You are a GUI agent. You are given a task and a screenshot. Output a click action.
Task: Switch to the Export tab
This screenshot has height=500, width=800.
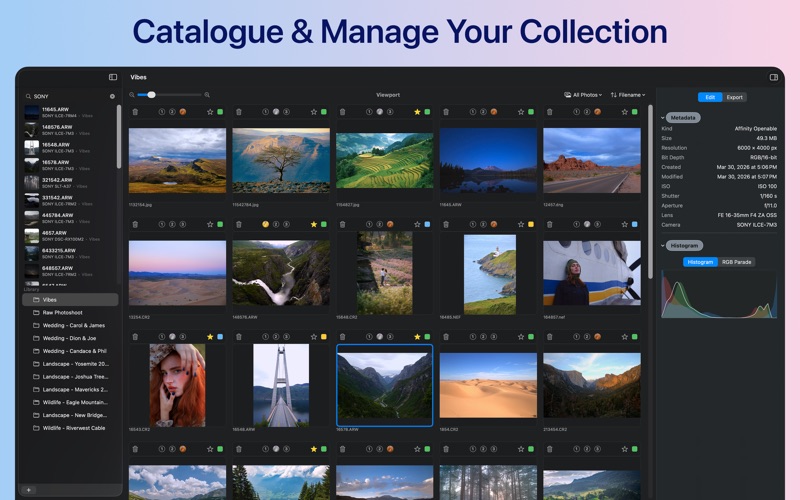click(734, 97)
